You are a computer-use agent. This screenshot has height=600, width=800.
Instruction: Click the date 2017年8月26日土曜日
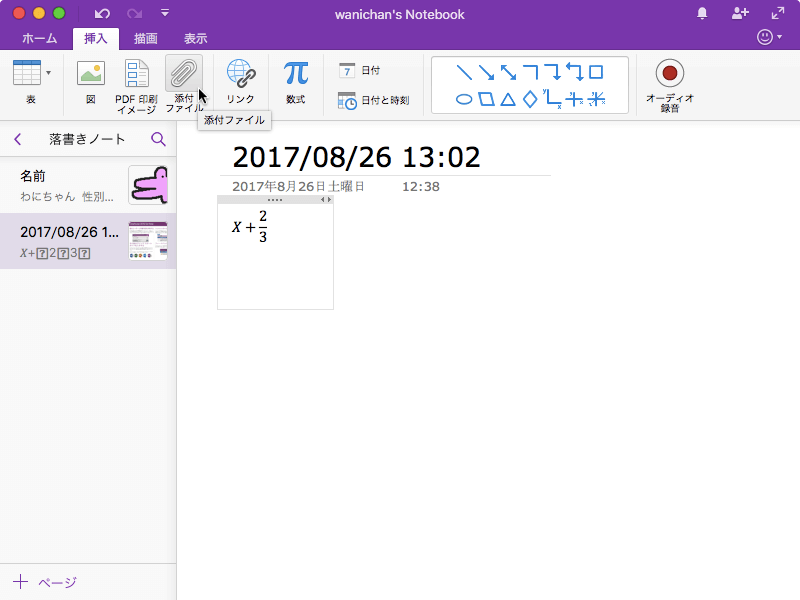click(298, 187)
